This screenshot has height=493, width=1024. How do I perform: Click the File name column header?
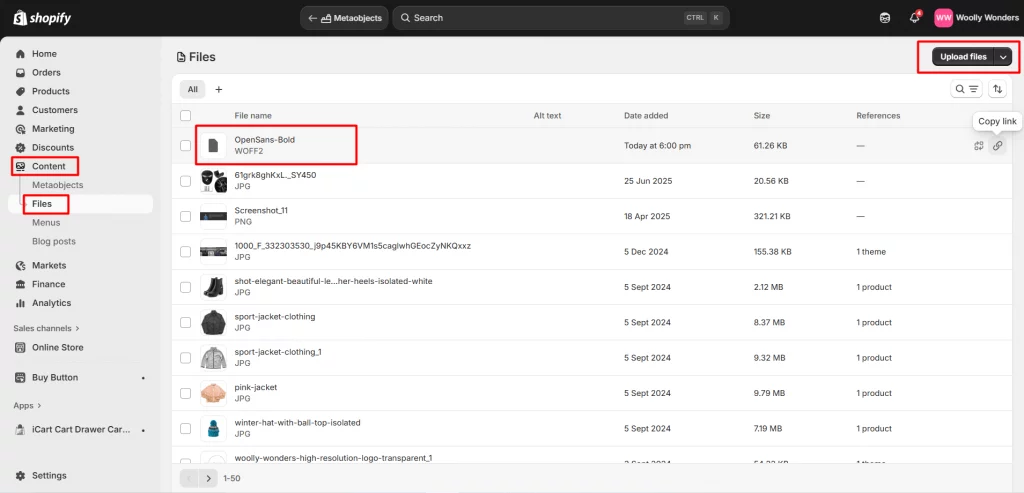click(253, 116)
